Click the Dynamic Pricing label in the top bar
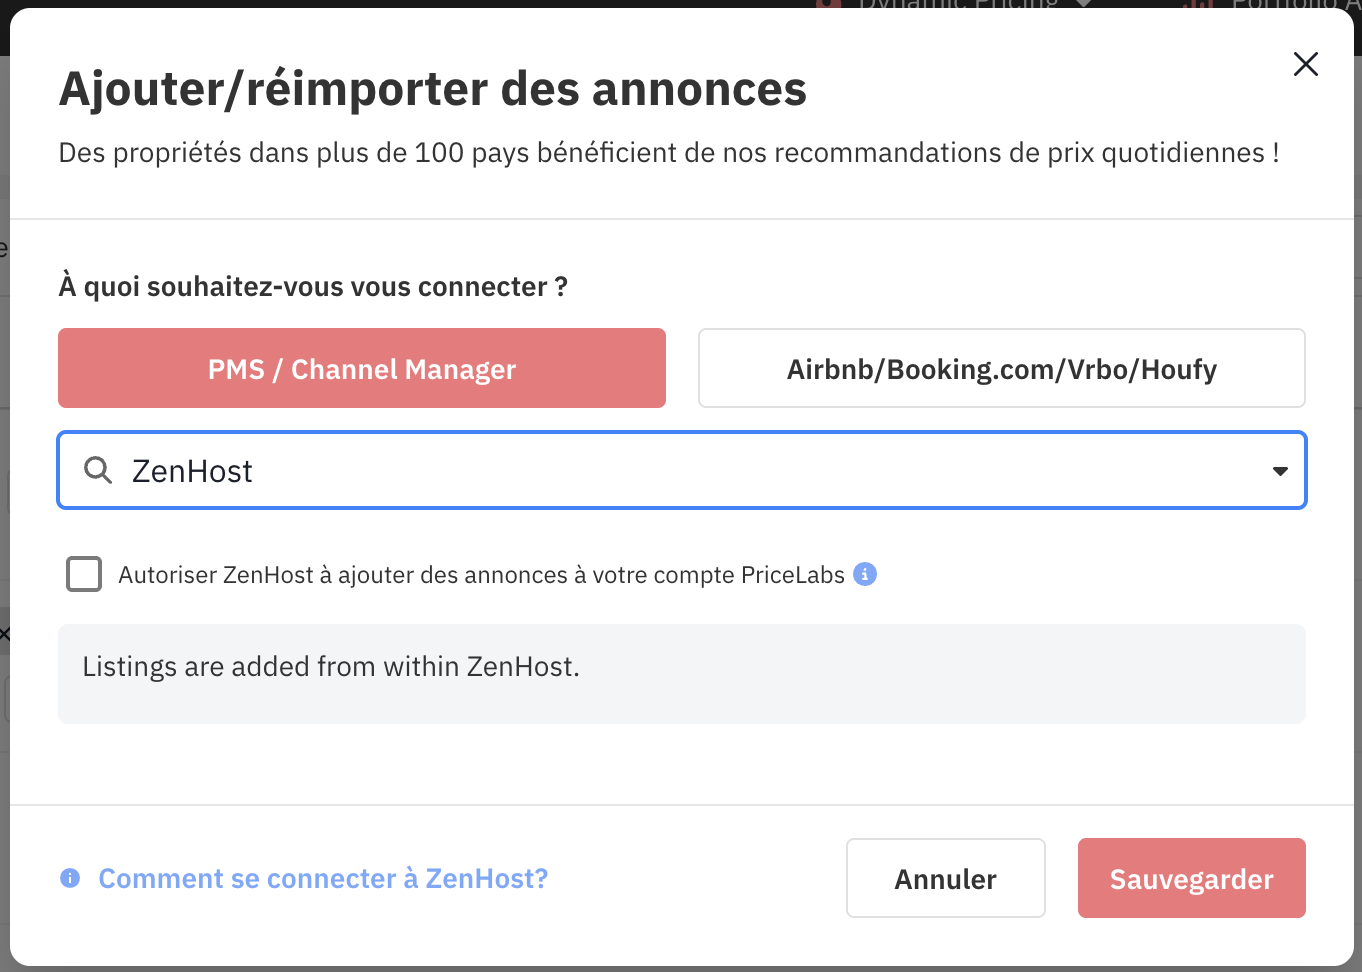Image resolution: width=1362 pixels, height=972 pixels. (957, 4)
